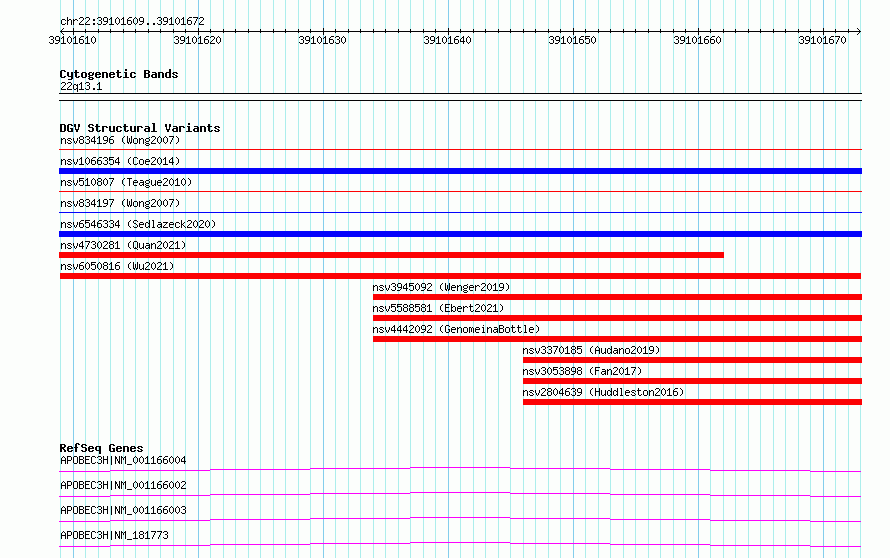Viewport: 890px width, 558px height.
Task: Click the red bar under nsv6050816
Action: (x=460, y=276)
